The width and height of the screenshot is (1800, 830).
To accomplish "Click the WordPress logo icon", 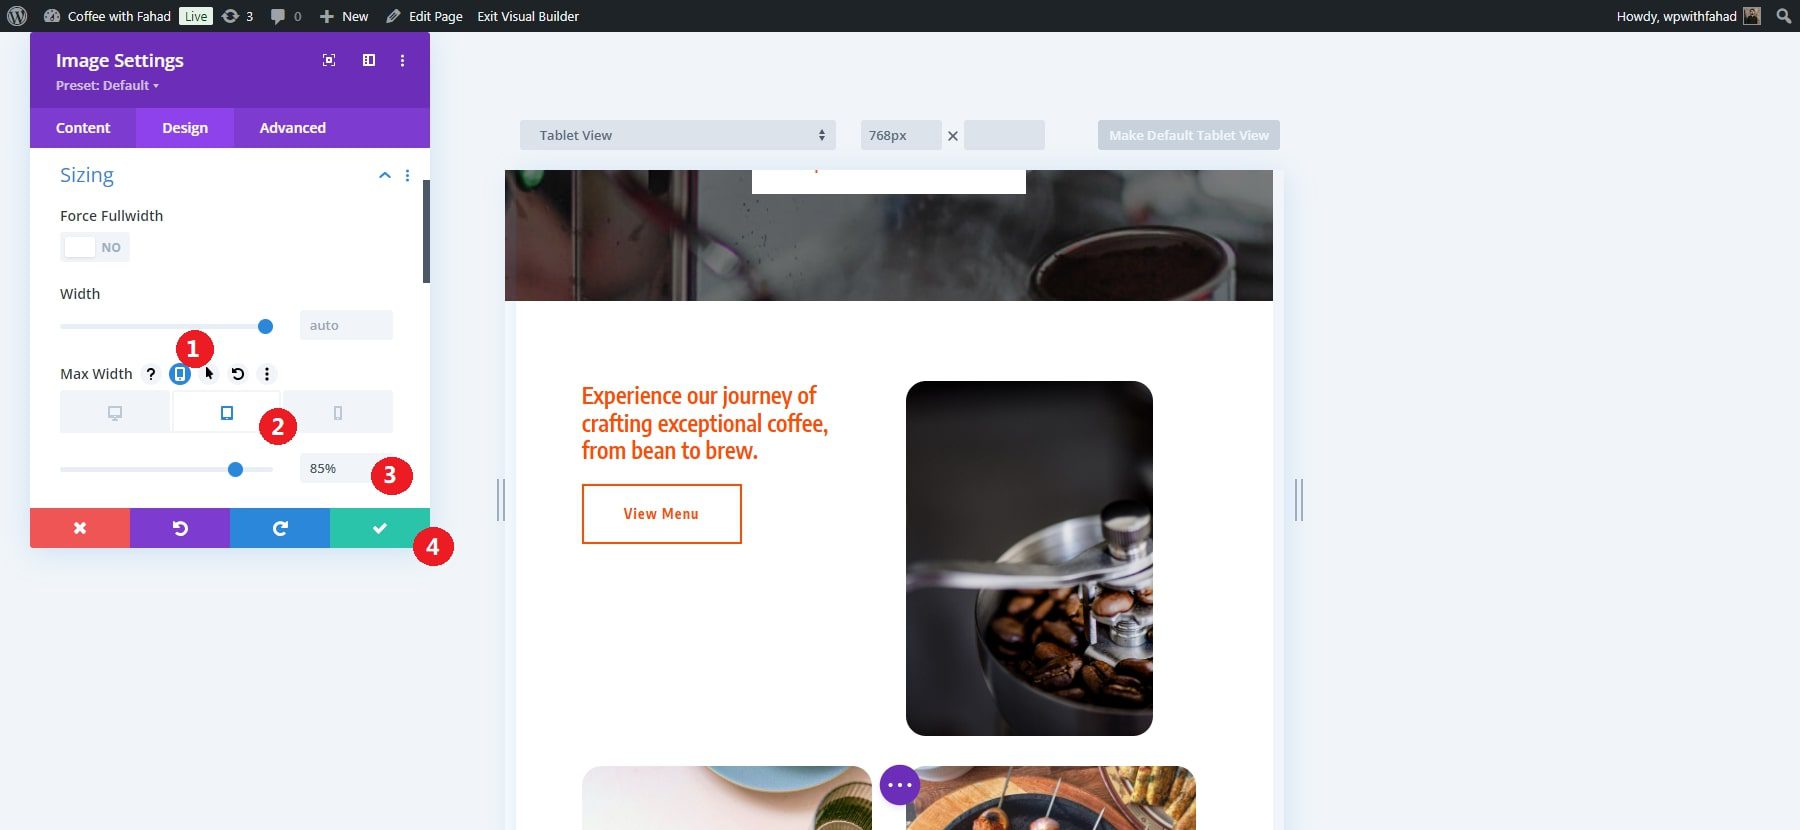I will (17, 16).
